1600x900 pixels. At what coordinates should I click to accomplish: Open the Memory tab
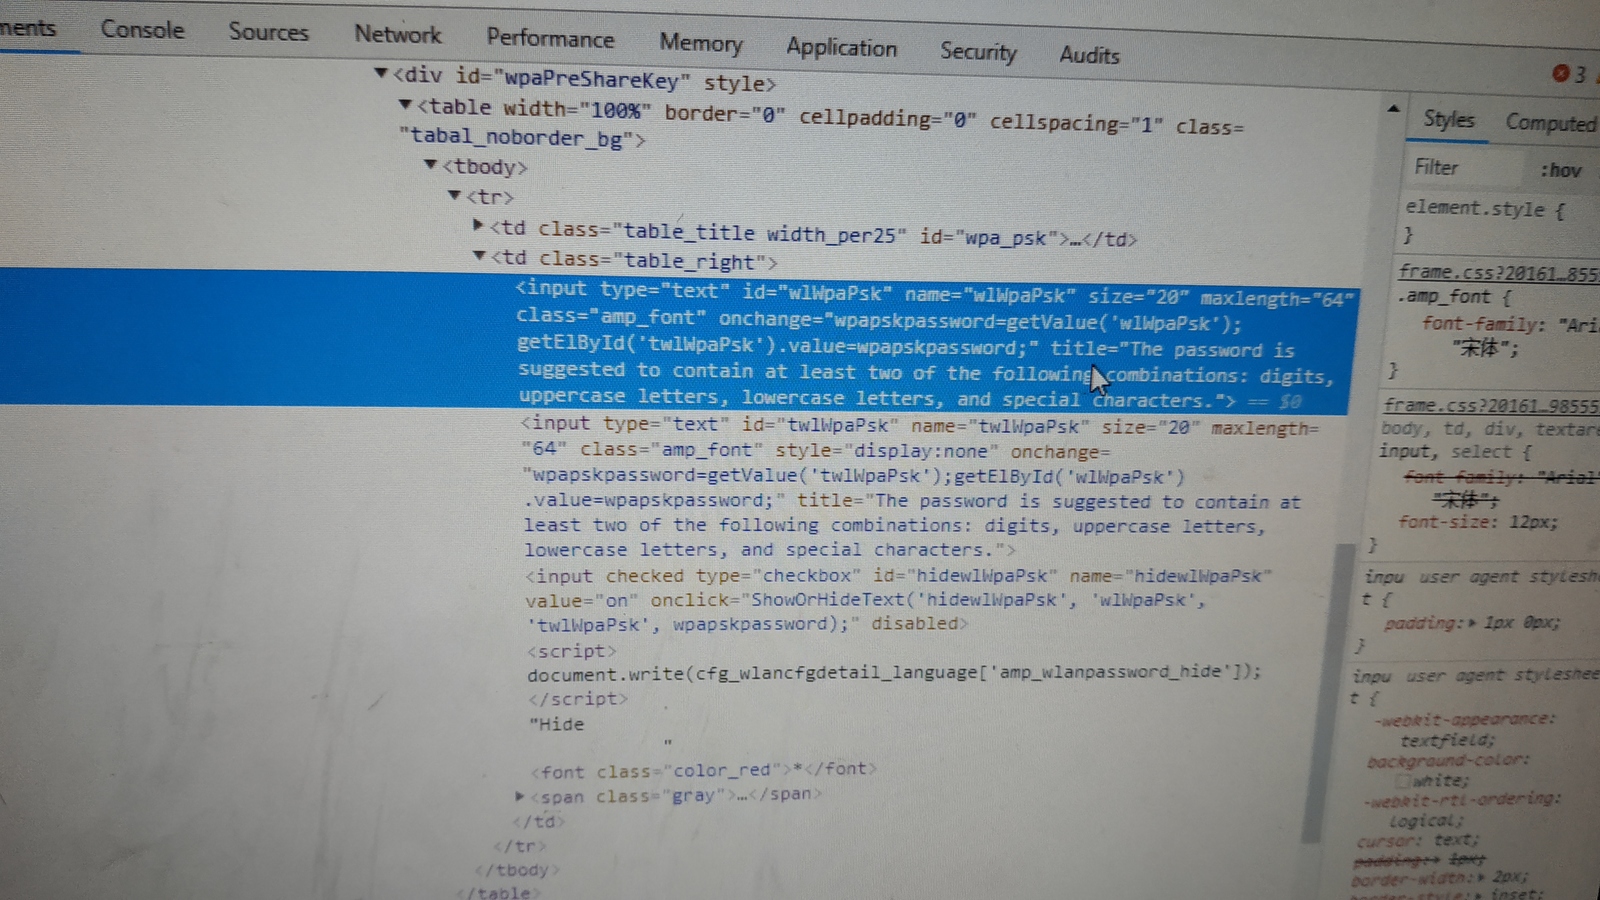(700, 43)
